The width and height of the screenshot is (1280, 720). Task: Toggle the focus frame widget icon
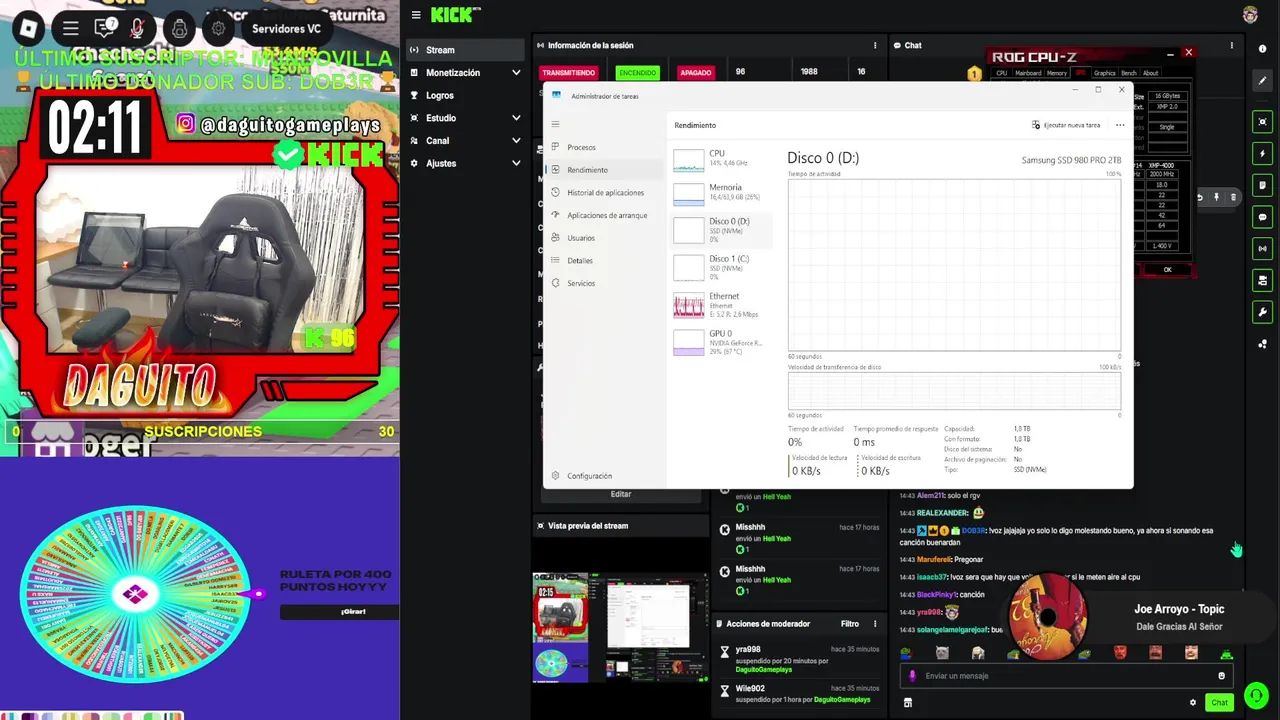tap(1263, 122)
